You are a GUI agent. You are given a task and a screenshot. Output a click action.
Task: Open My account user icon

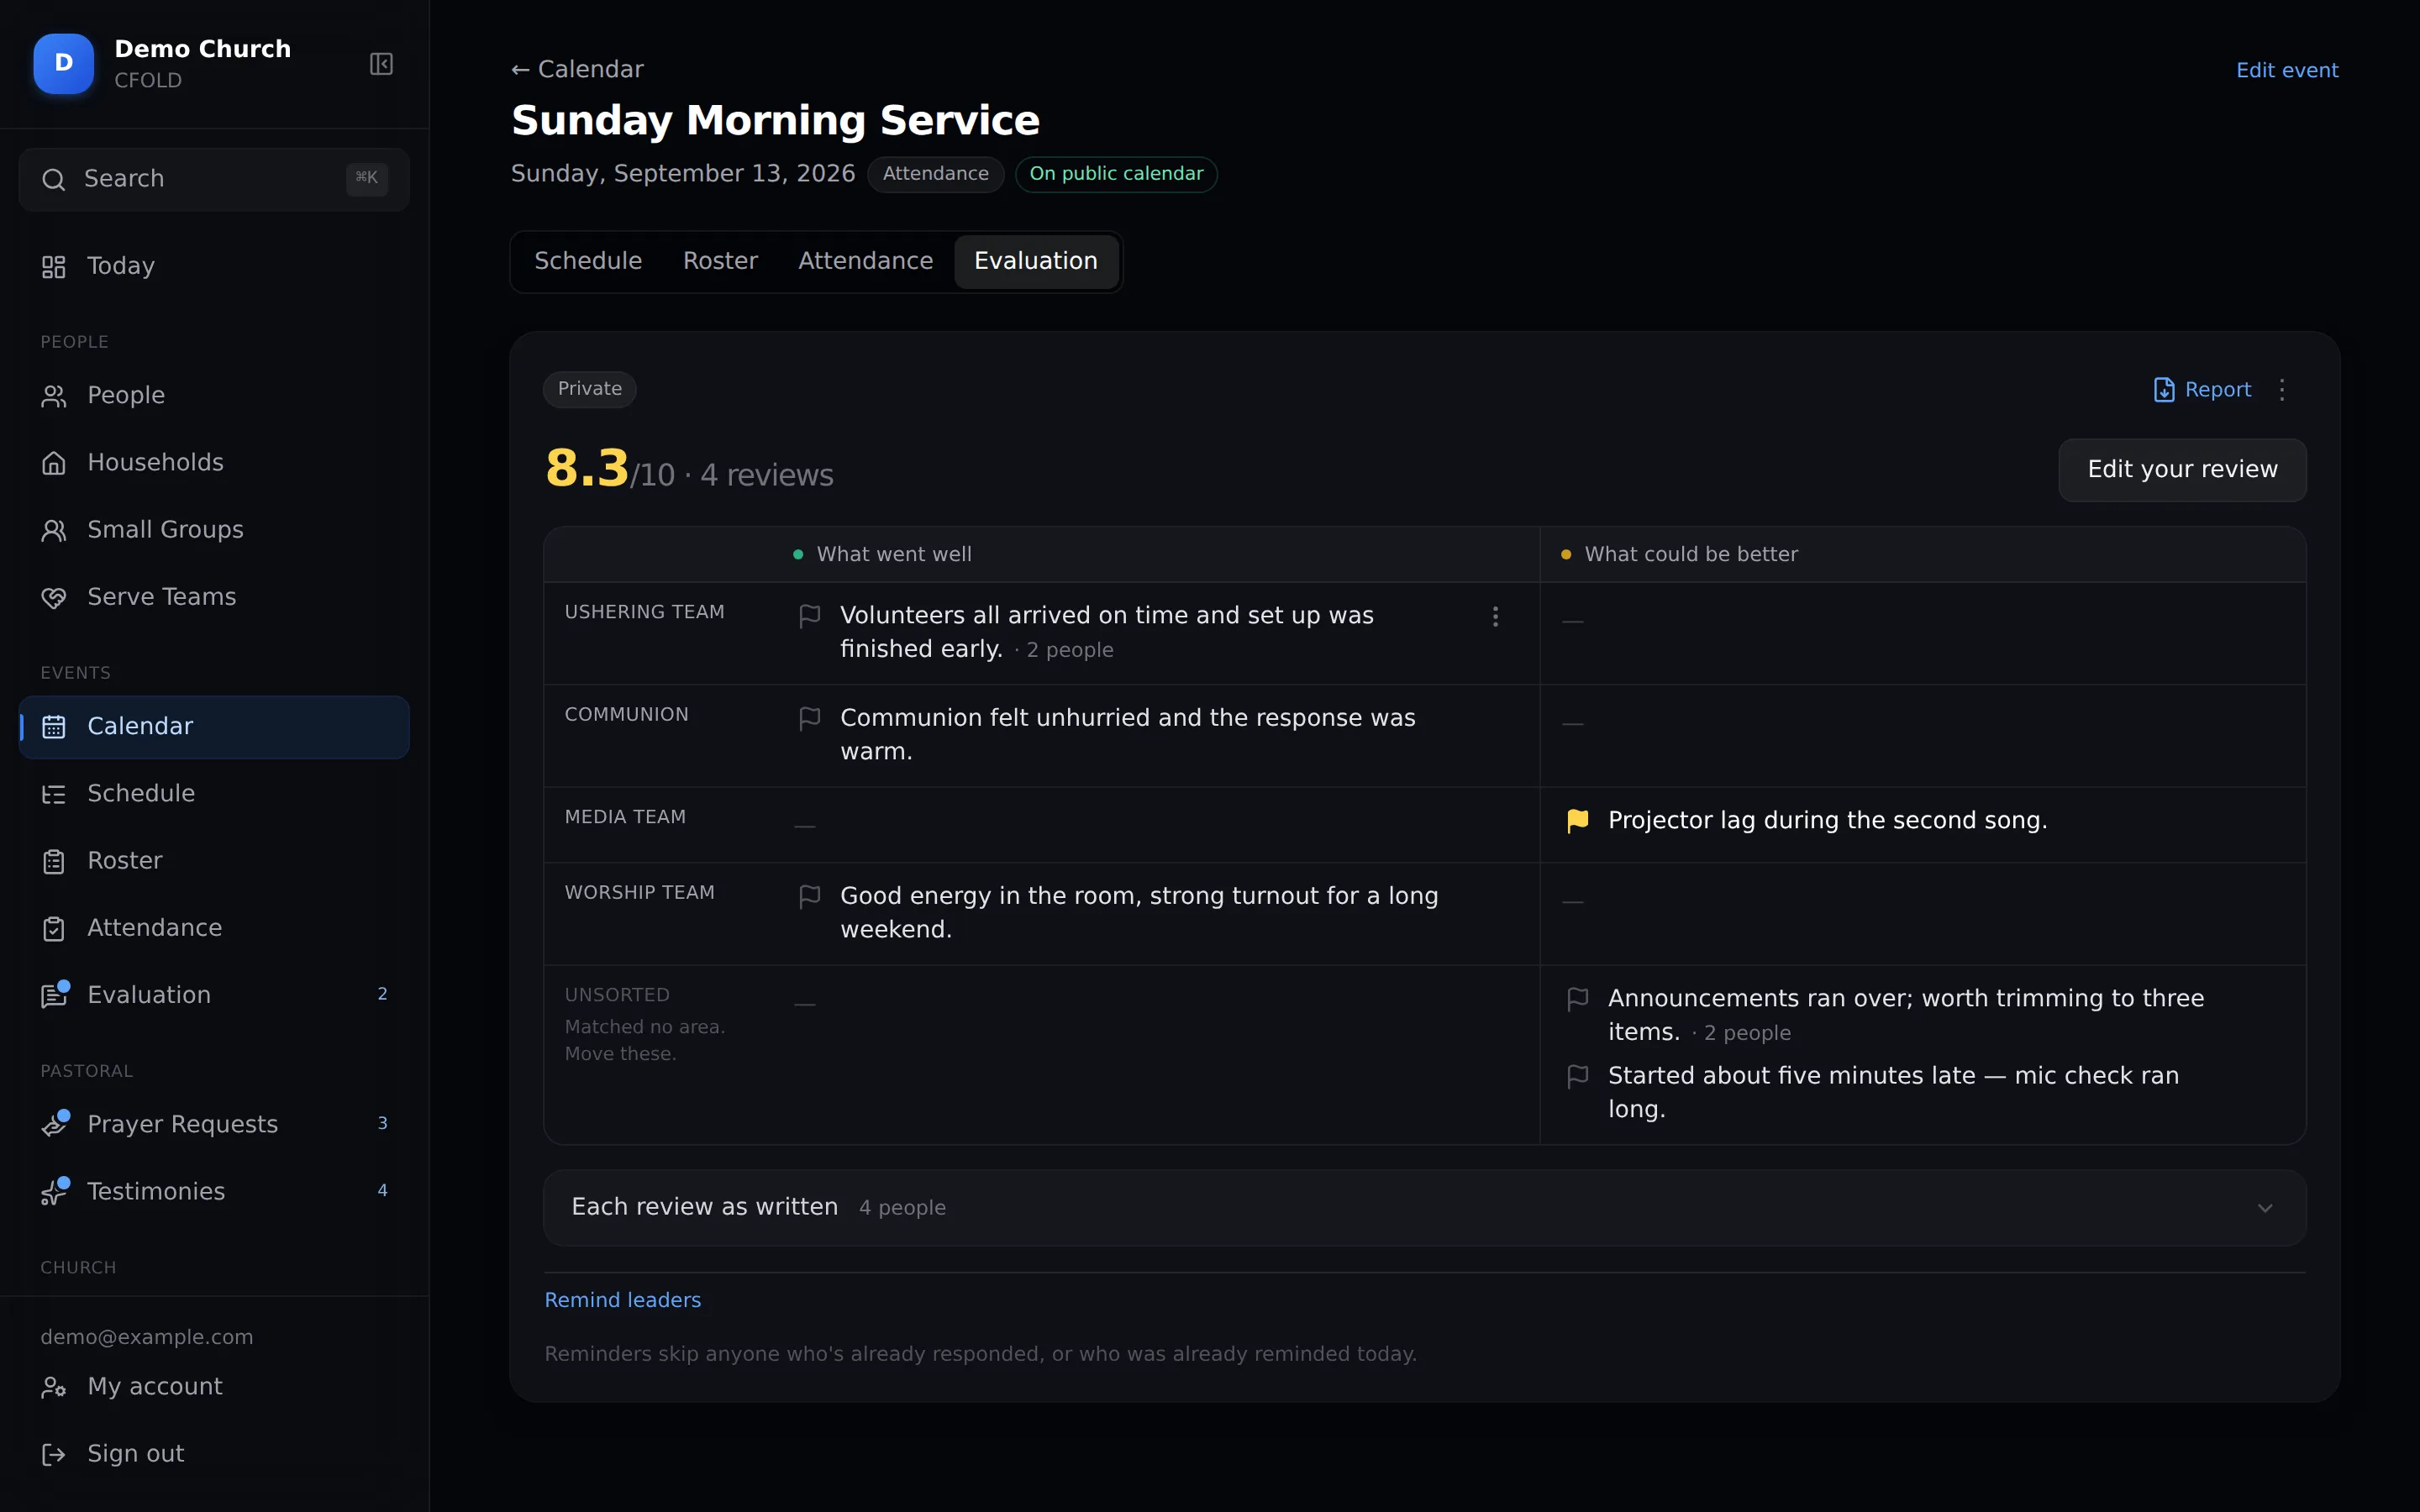click(54, 1387)
